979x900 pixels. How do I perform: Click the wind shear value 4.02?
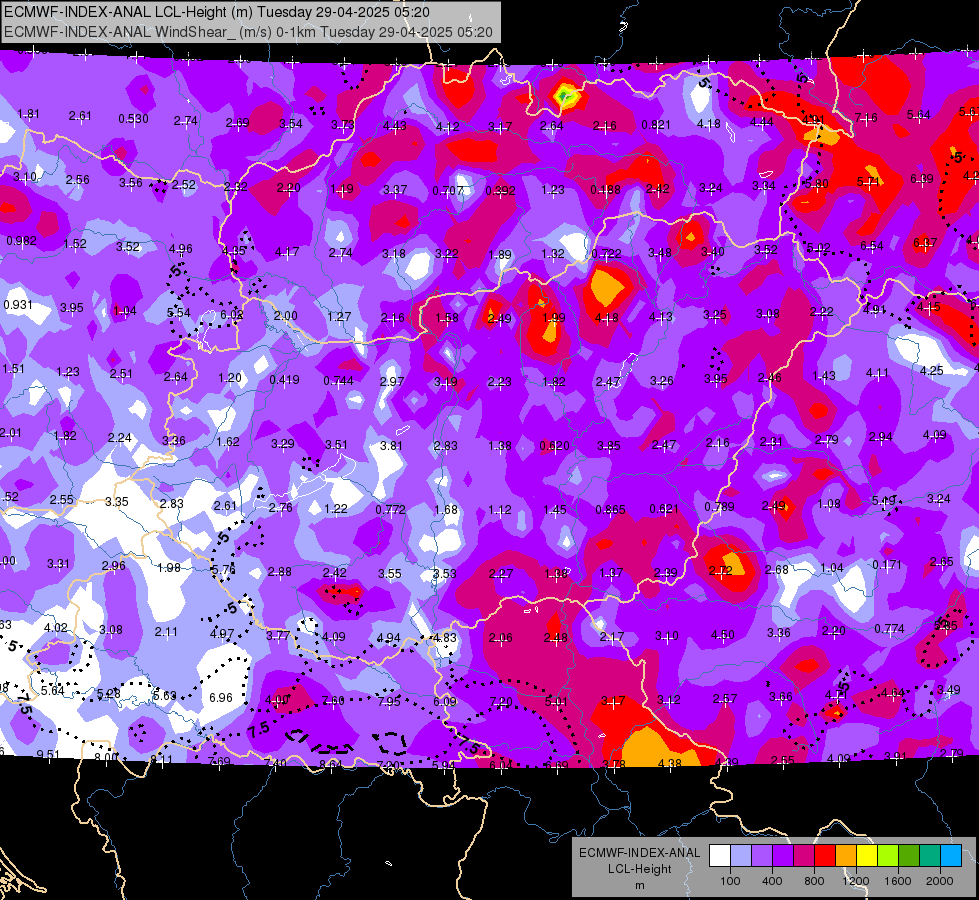point(55,628)
